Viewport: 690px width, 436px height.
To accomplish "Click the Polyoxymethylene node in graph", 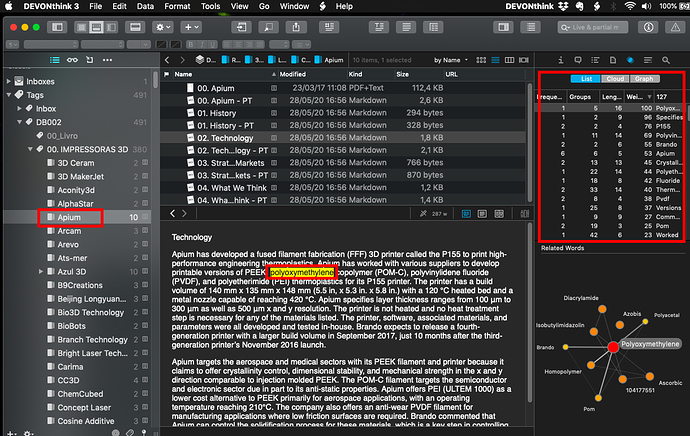I will tap(613, 347).
